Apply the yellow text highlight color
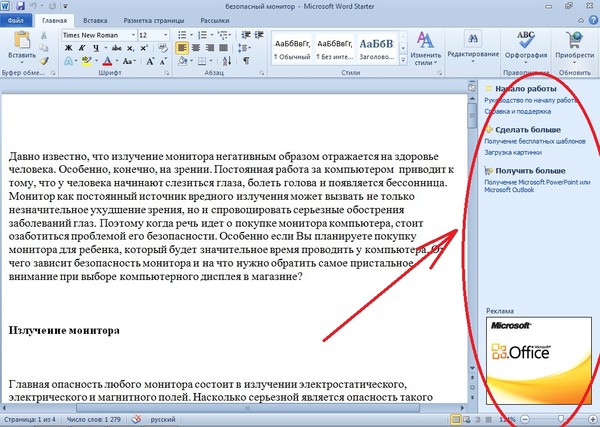This screenshot has height=427, width=600. pyautogui.click(x=86, y=61)
